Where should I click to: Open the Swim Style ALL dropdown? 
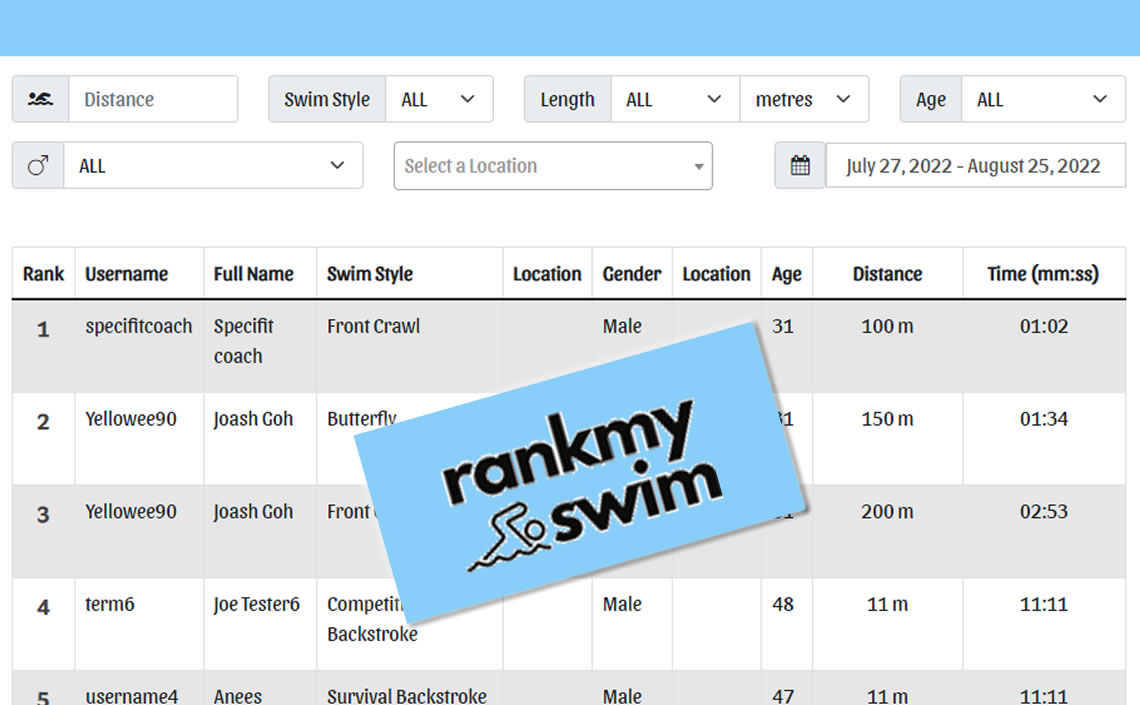pos(438,99)
